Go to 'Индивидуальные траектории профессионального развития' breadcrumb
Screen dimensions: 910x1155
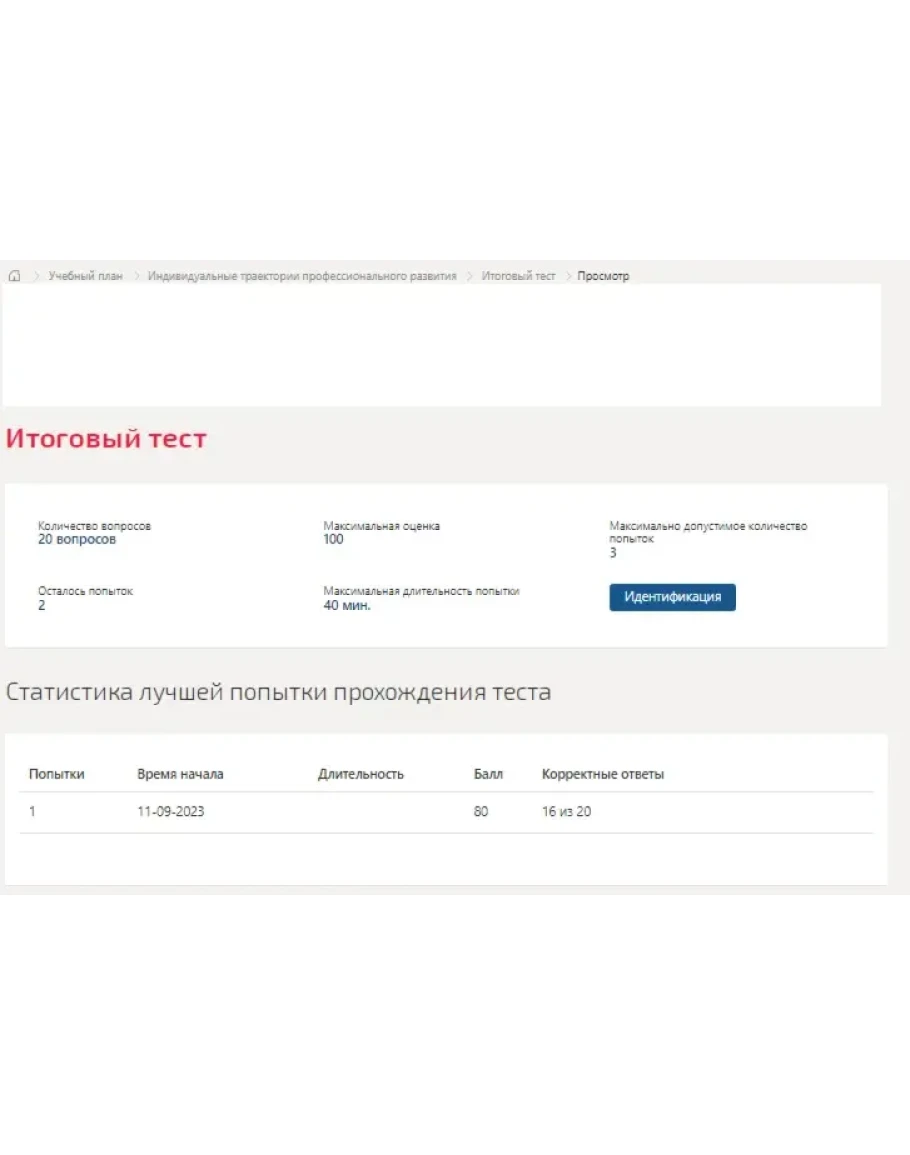click(x=302, y=276)
